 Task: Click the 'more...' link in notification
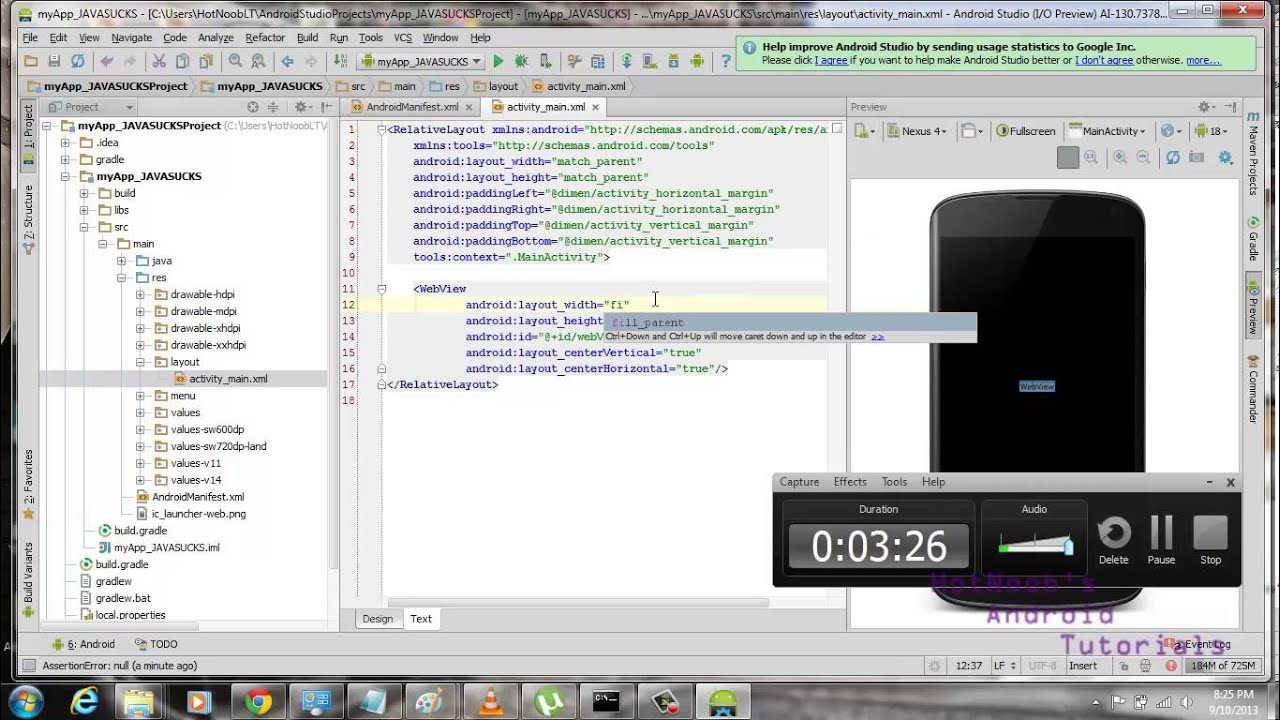(x=1203, y=60)
